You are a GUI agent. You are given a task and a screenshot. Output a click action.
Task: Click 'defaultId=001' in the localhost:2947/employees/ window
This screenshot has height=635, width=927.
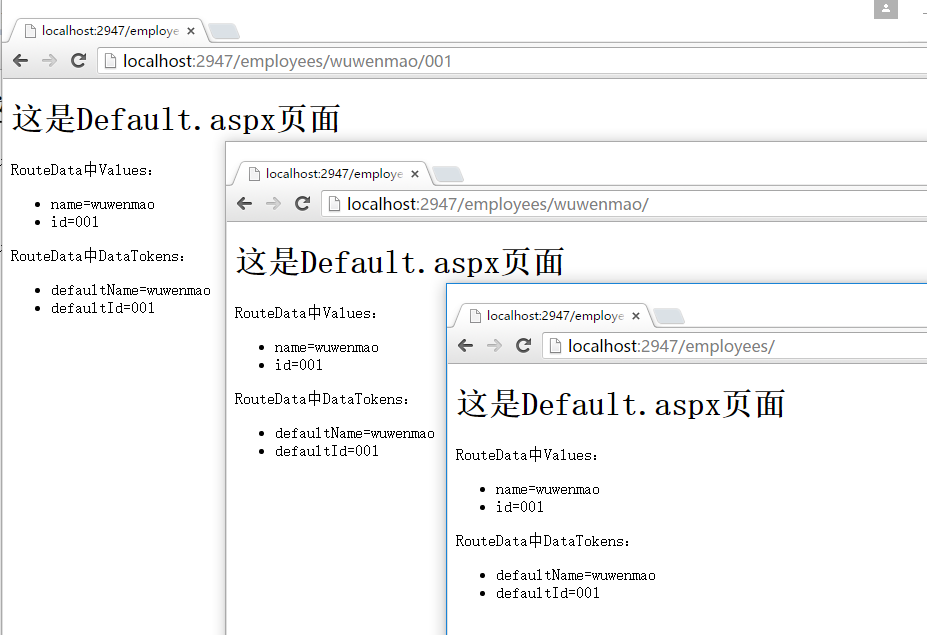tap(547, 593)
